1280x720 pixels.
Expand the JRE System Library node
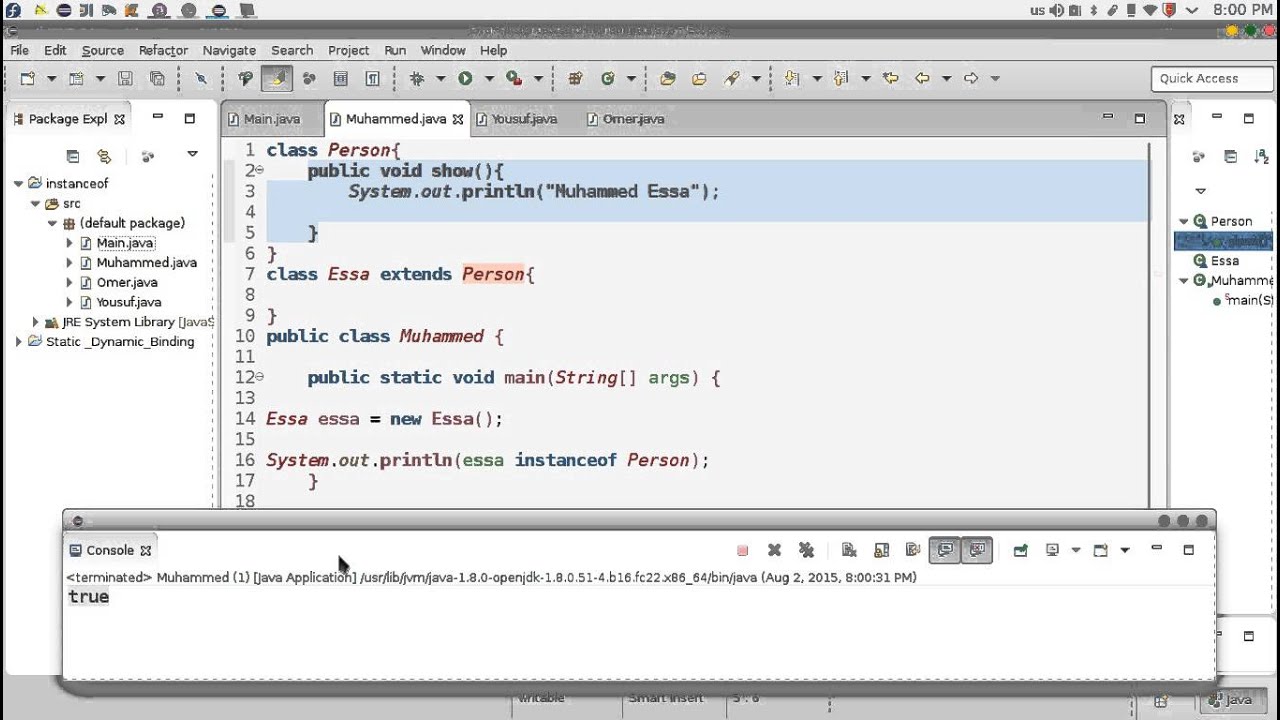click(36, 322)
